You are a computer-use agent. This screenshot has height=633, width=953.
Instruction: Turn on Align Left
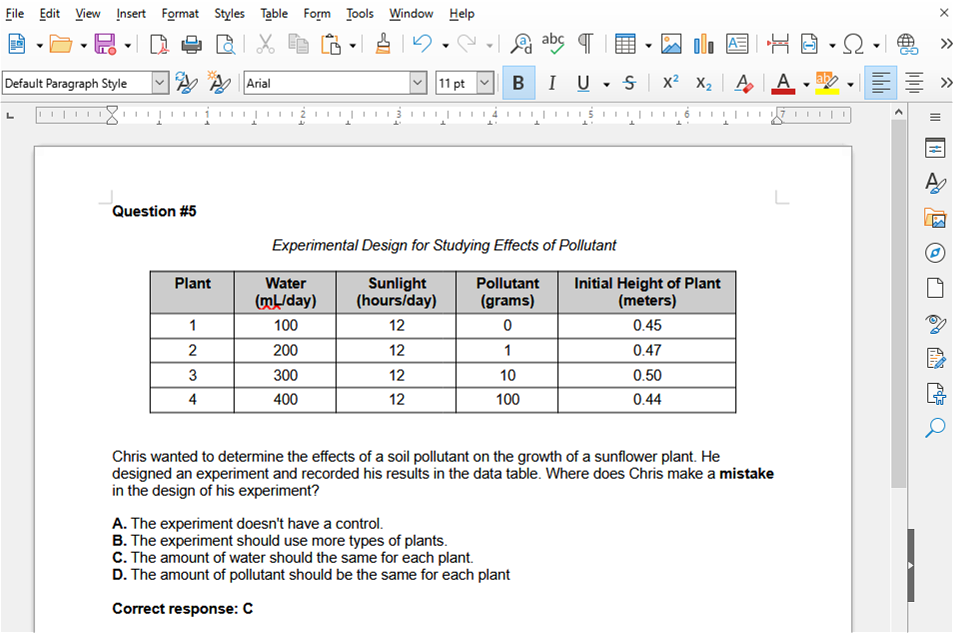pos(881,83)
